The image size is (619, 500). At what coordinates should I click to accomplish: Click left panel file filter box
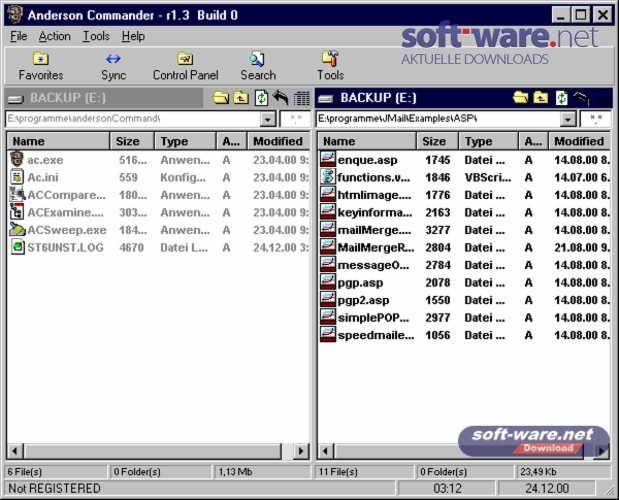(x=295, y=119)
